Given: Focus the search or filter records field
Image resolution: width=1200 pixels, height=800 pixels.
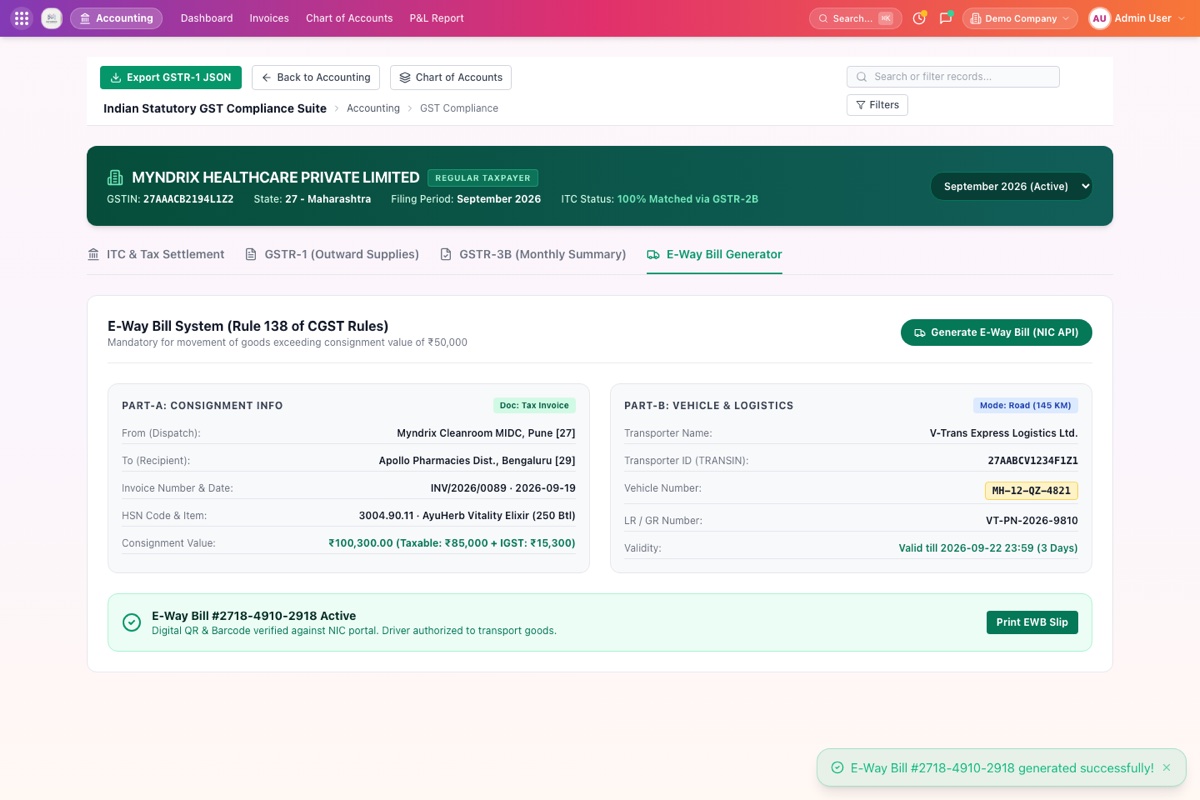Looking at the screenshot, I should [x=953, y=77].
